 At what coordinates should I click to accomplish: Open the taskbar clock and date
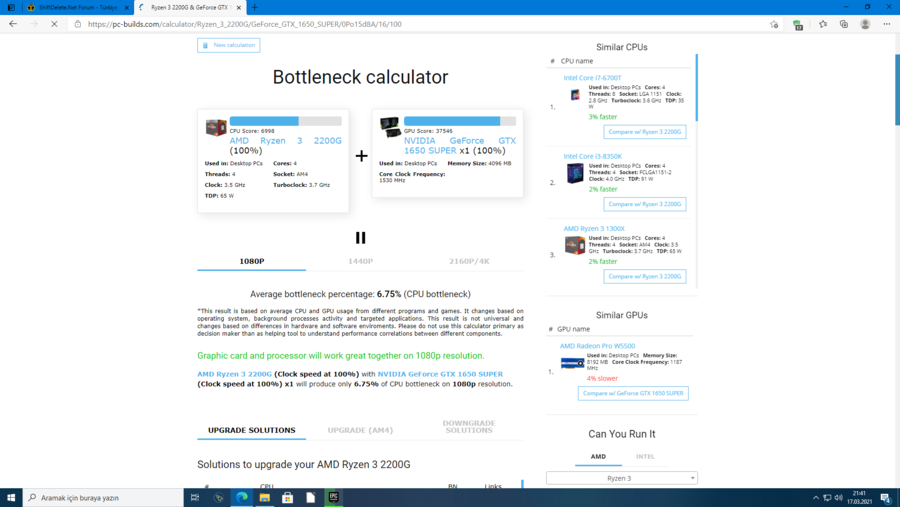coord(859,498)
